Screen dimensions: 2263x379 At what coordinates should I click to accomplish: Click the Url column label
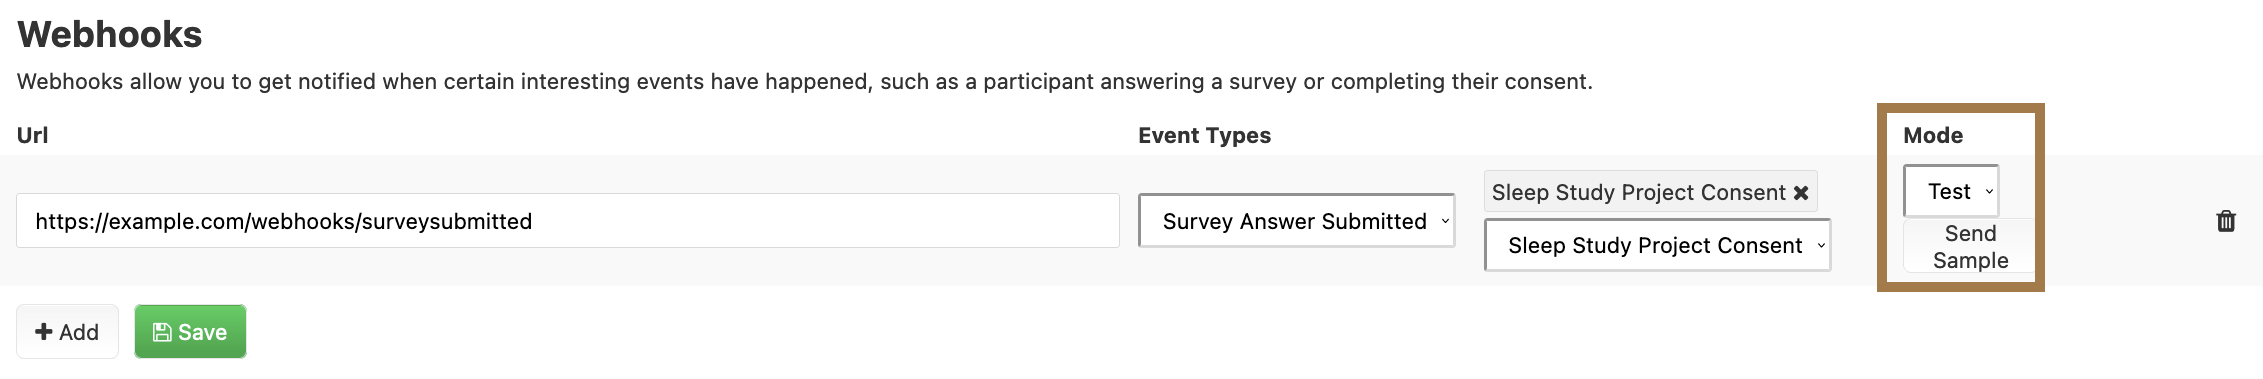pyautogui.click(x=32, y=135)
